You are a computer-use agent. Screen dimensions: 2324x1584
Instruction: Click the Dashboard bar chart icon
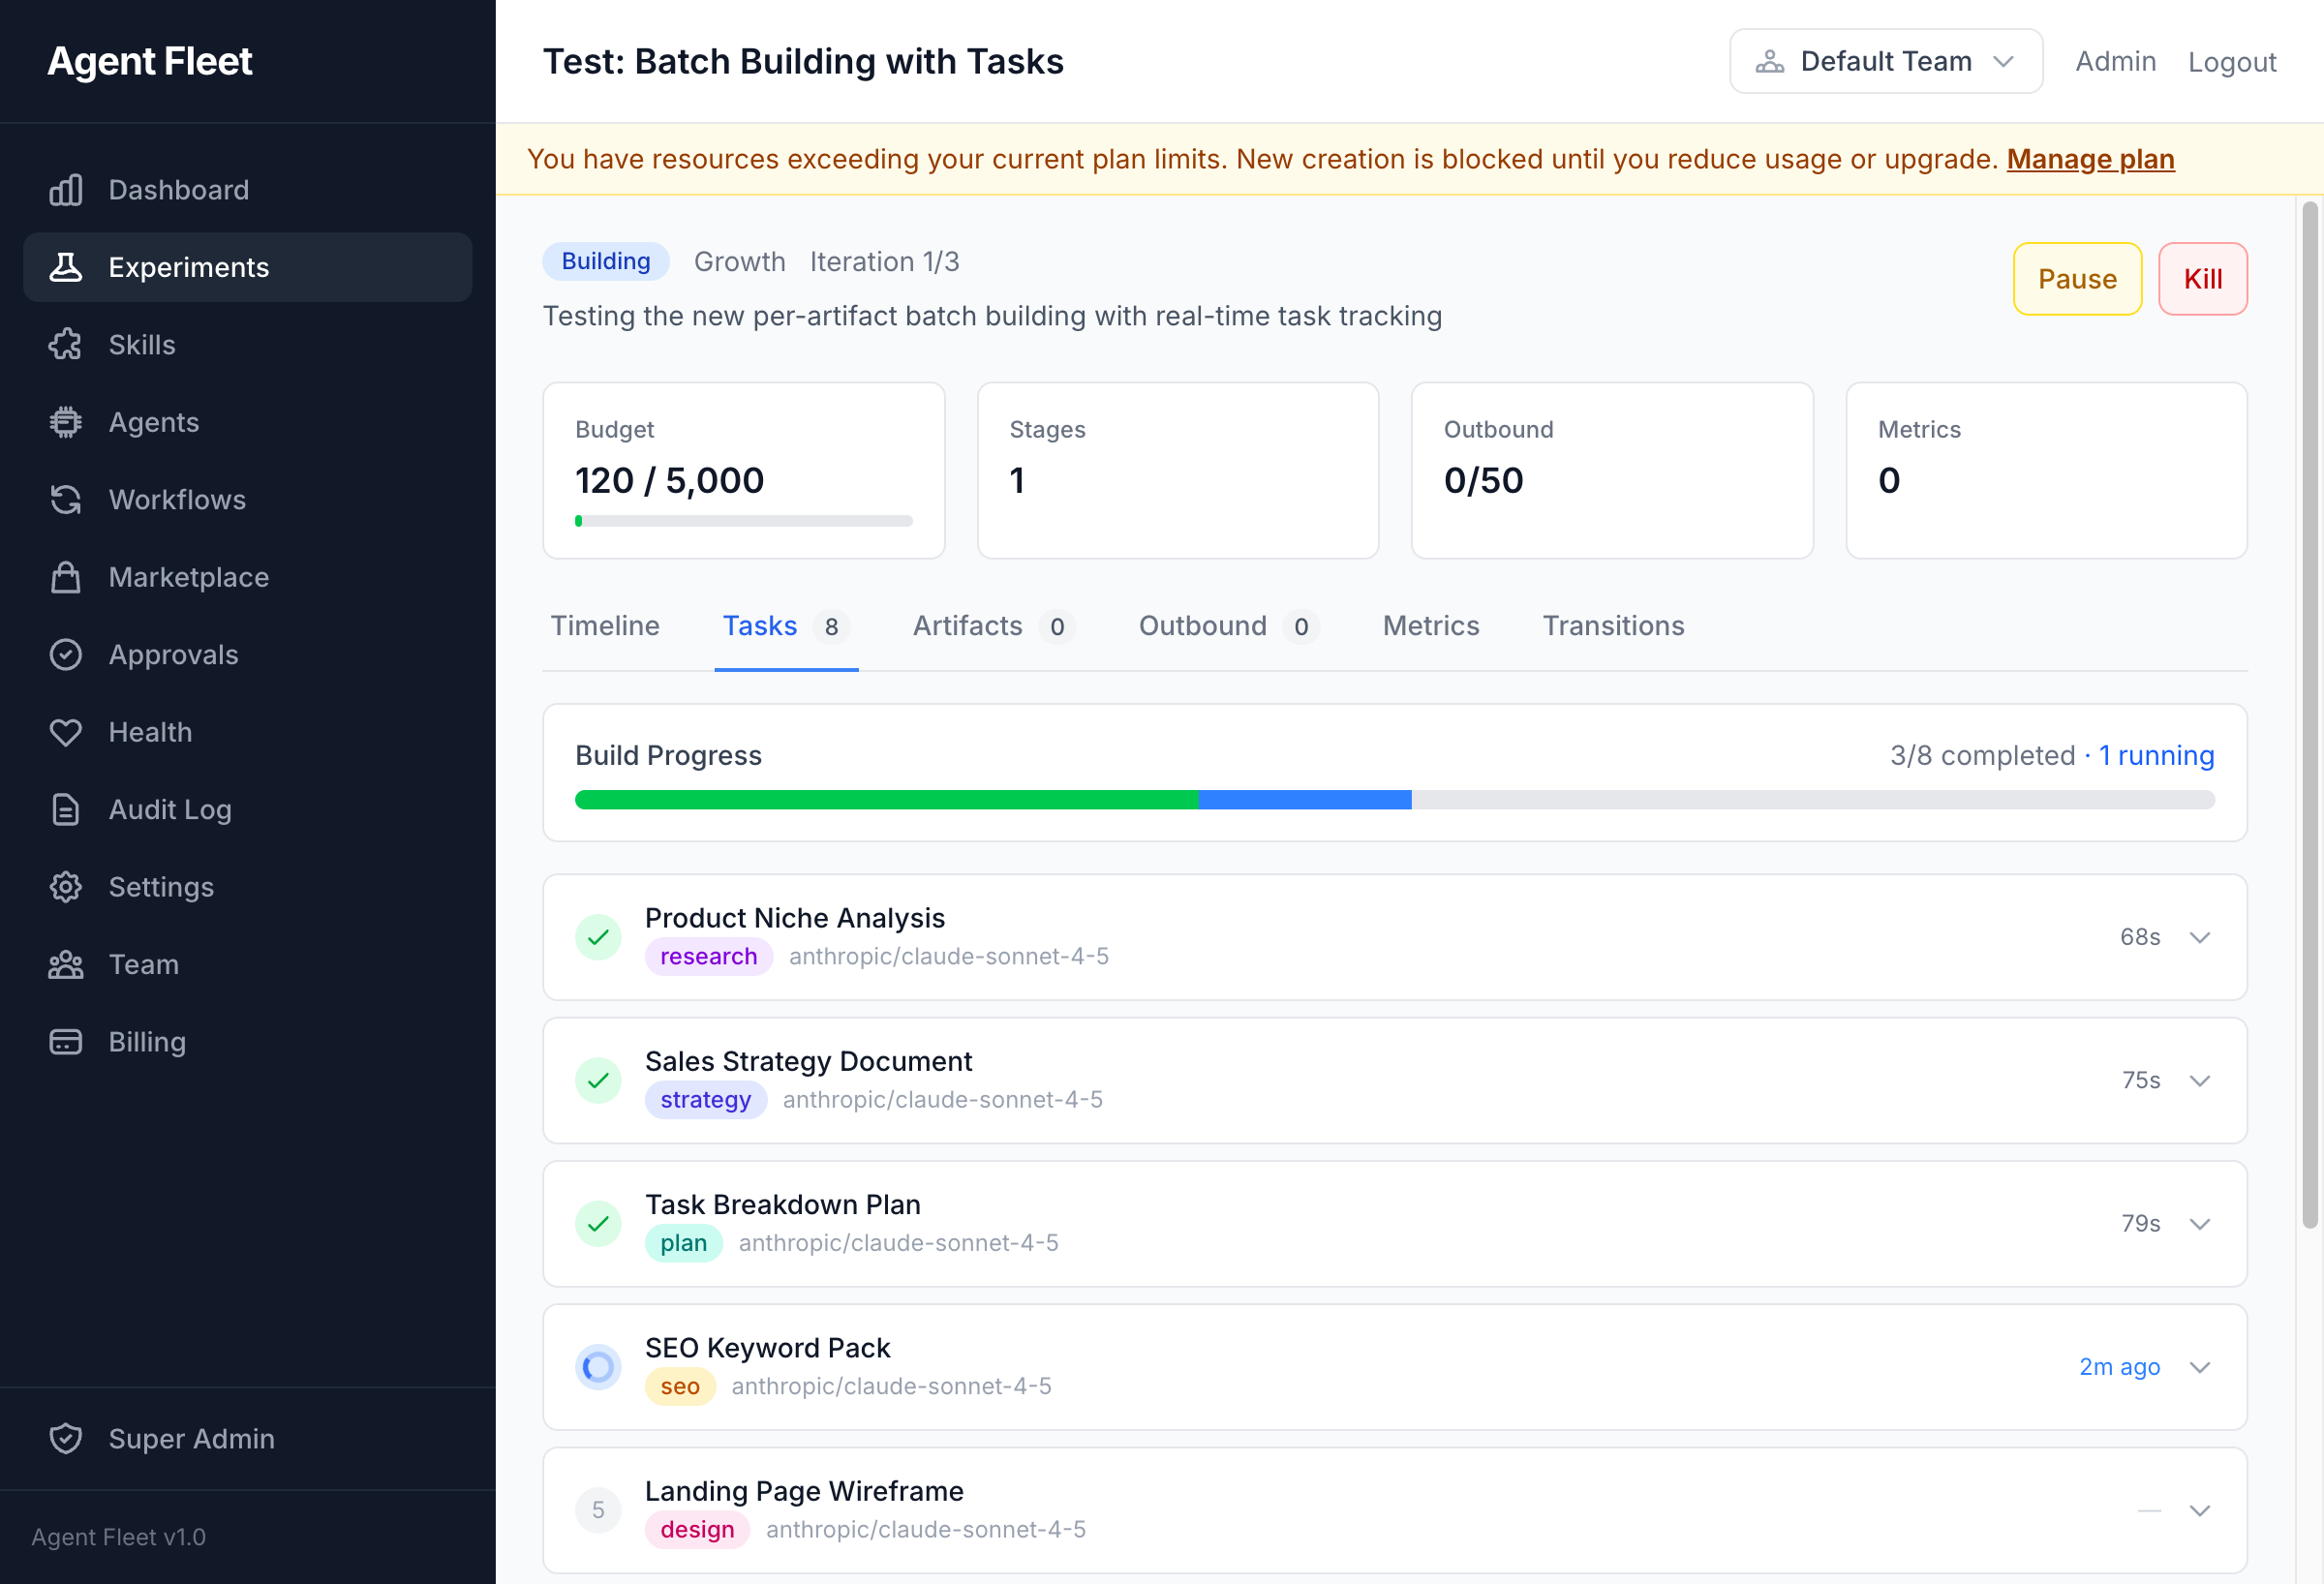pyautogui.click(x=66, y=190)
